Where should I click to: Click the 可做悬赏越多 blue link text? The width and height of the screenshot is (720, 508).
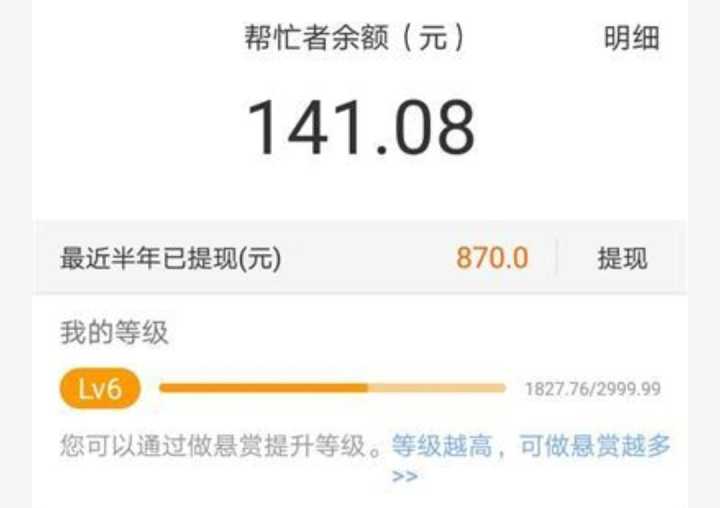click(595, 446)
